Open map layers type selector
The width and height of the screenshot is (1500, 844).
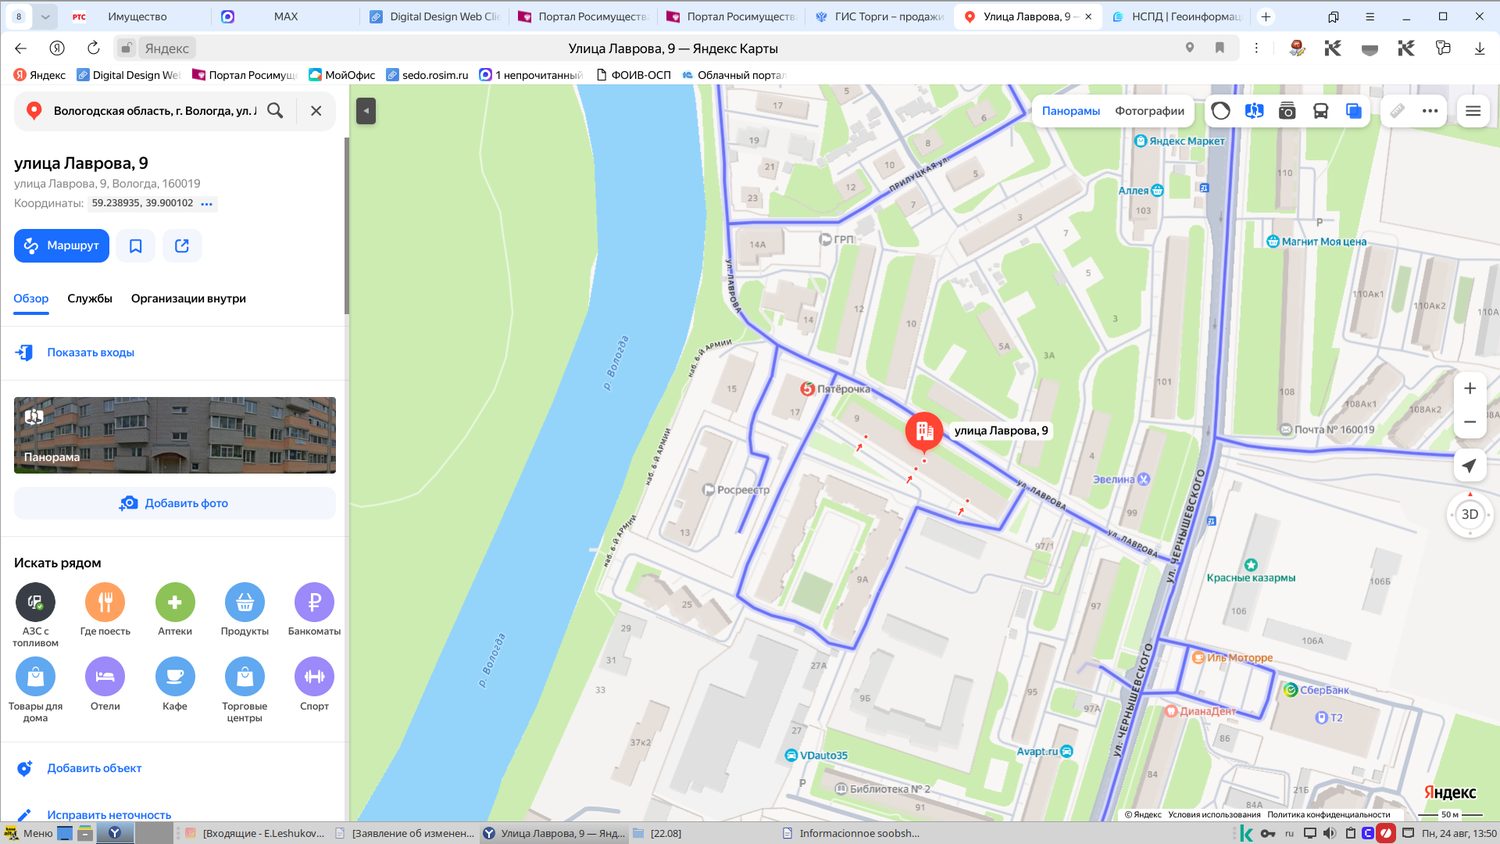[1353, 111]
